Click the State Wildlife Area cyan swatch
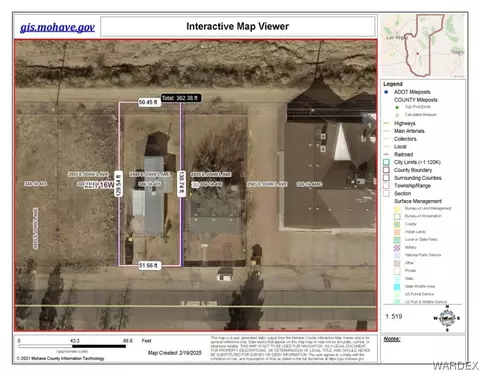The height and width of the screenshot is (376, 480). point(397,286)
